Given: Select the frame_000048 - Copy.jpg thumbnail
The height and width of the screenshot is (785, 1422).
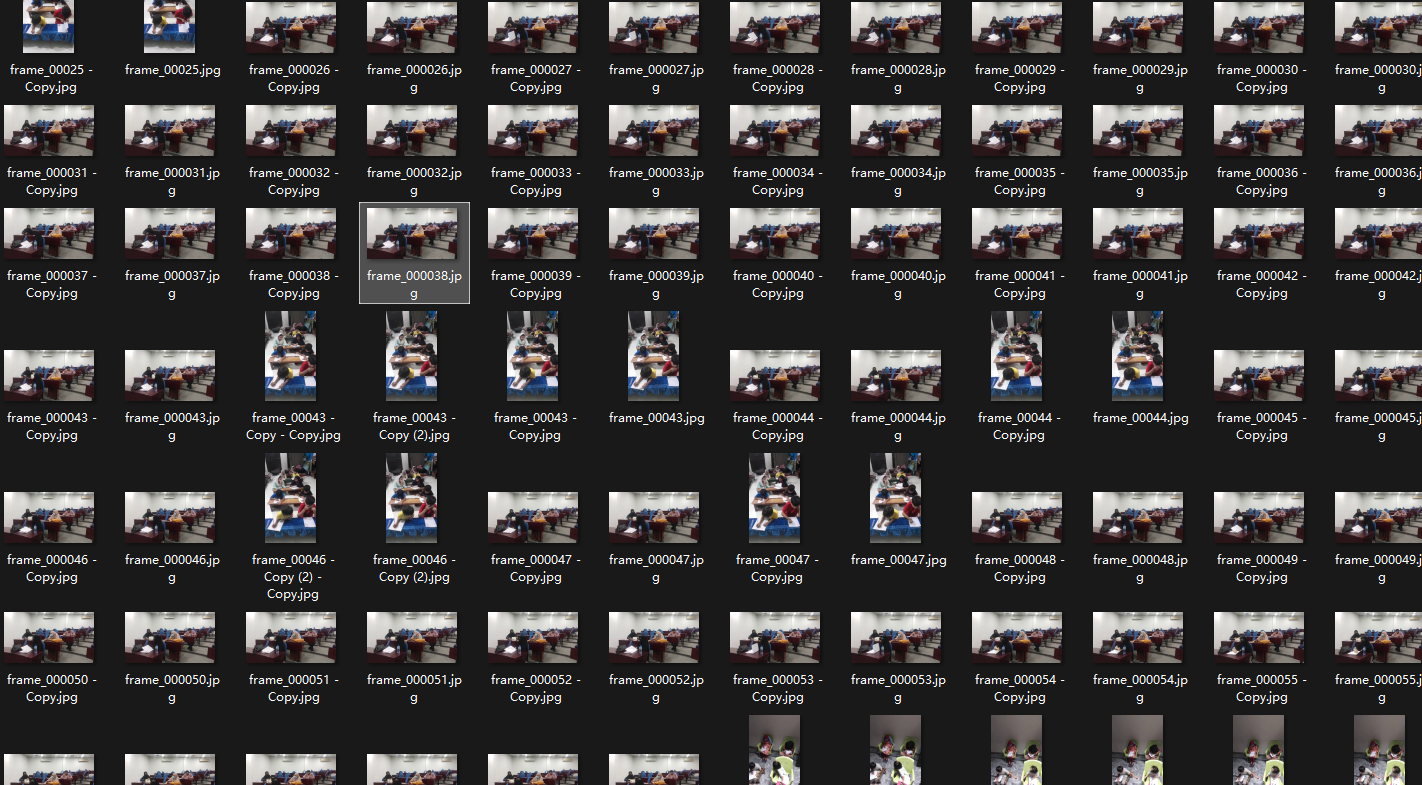Looking at the screenshot, I should (1017, 517).
